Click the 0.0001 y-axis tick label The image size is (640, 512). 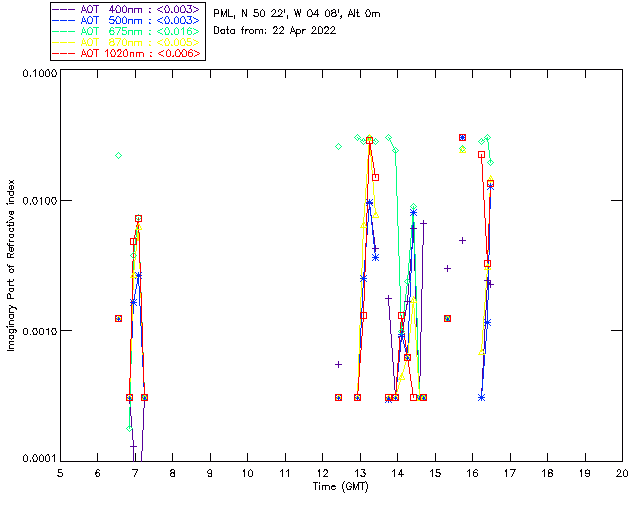(x=40, y=458)
